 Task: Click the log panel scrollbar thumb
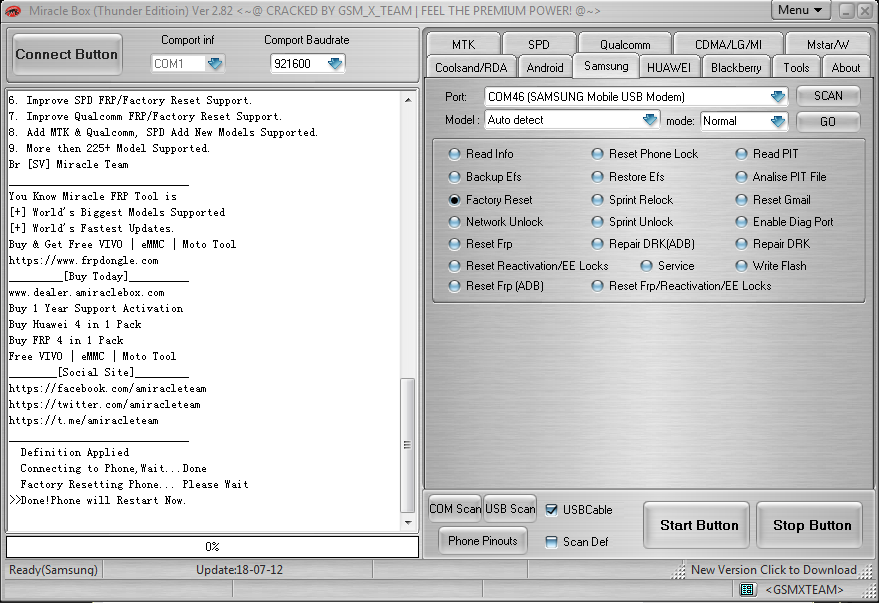[x=408, y=446]
